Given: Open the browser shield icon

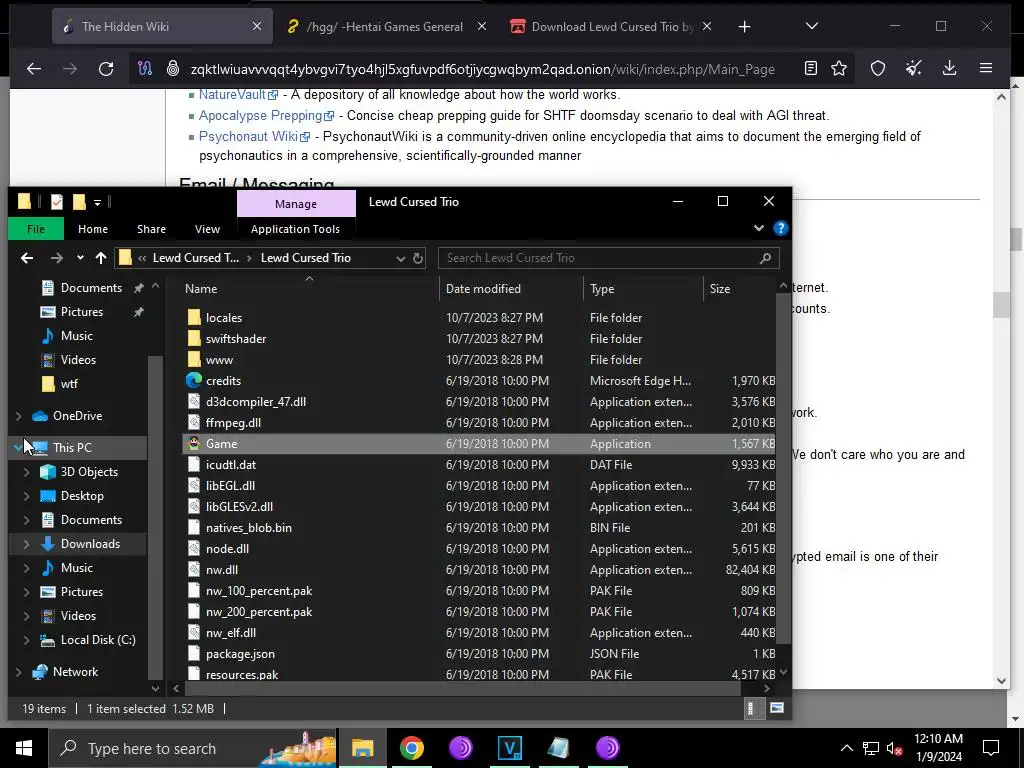Looking at the screenshot, I should (x=878, y=69).
